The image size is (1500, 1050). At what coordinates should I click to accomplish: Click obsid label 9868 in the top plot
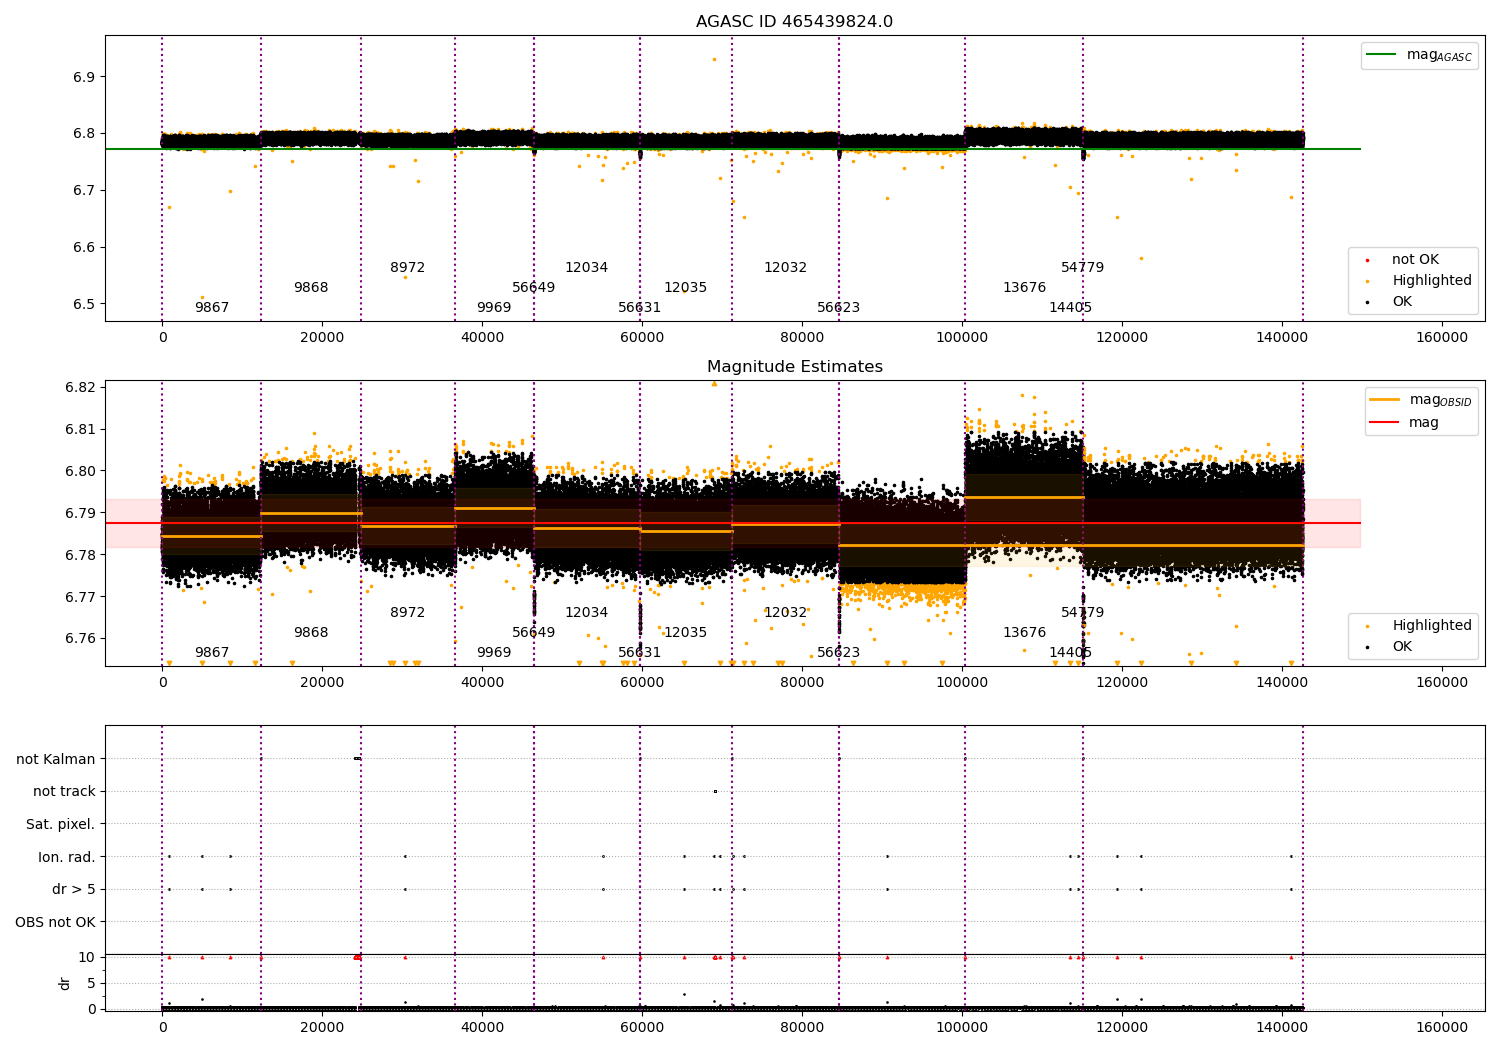tap(311, 288)
